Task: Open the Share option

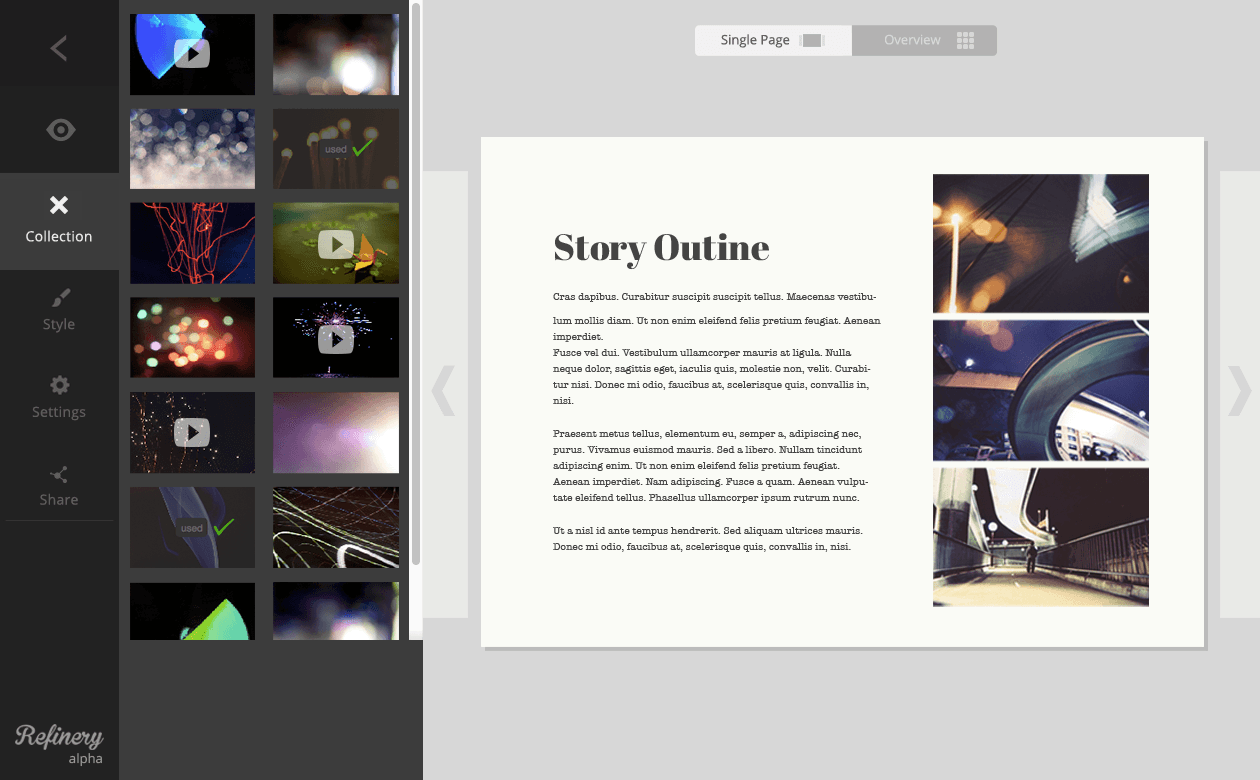Action: (59, 485)
